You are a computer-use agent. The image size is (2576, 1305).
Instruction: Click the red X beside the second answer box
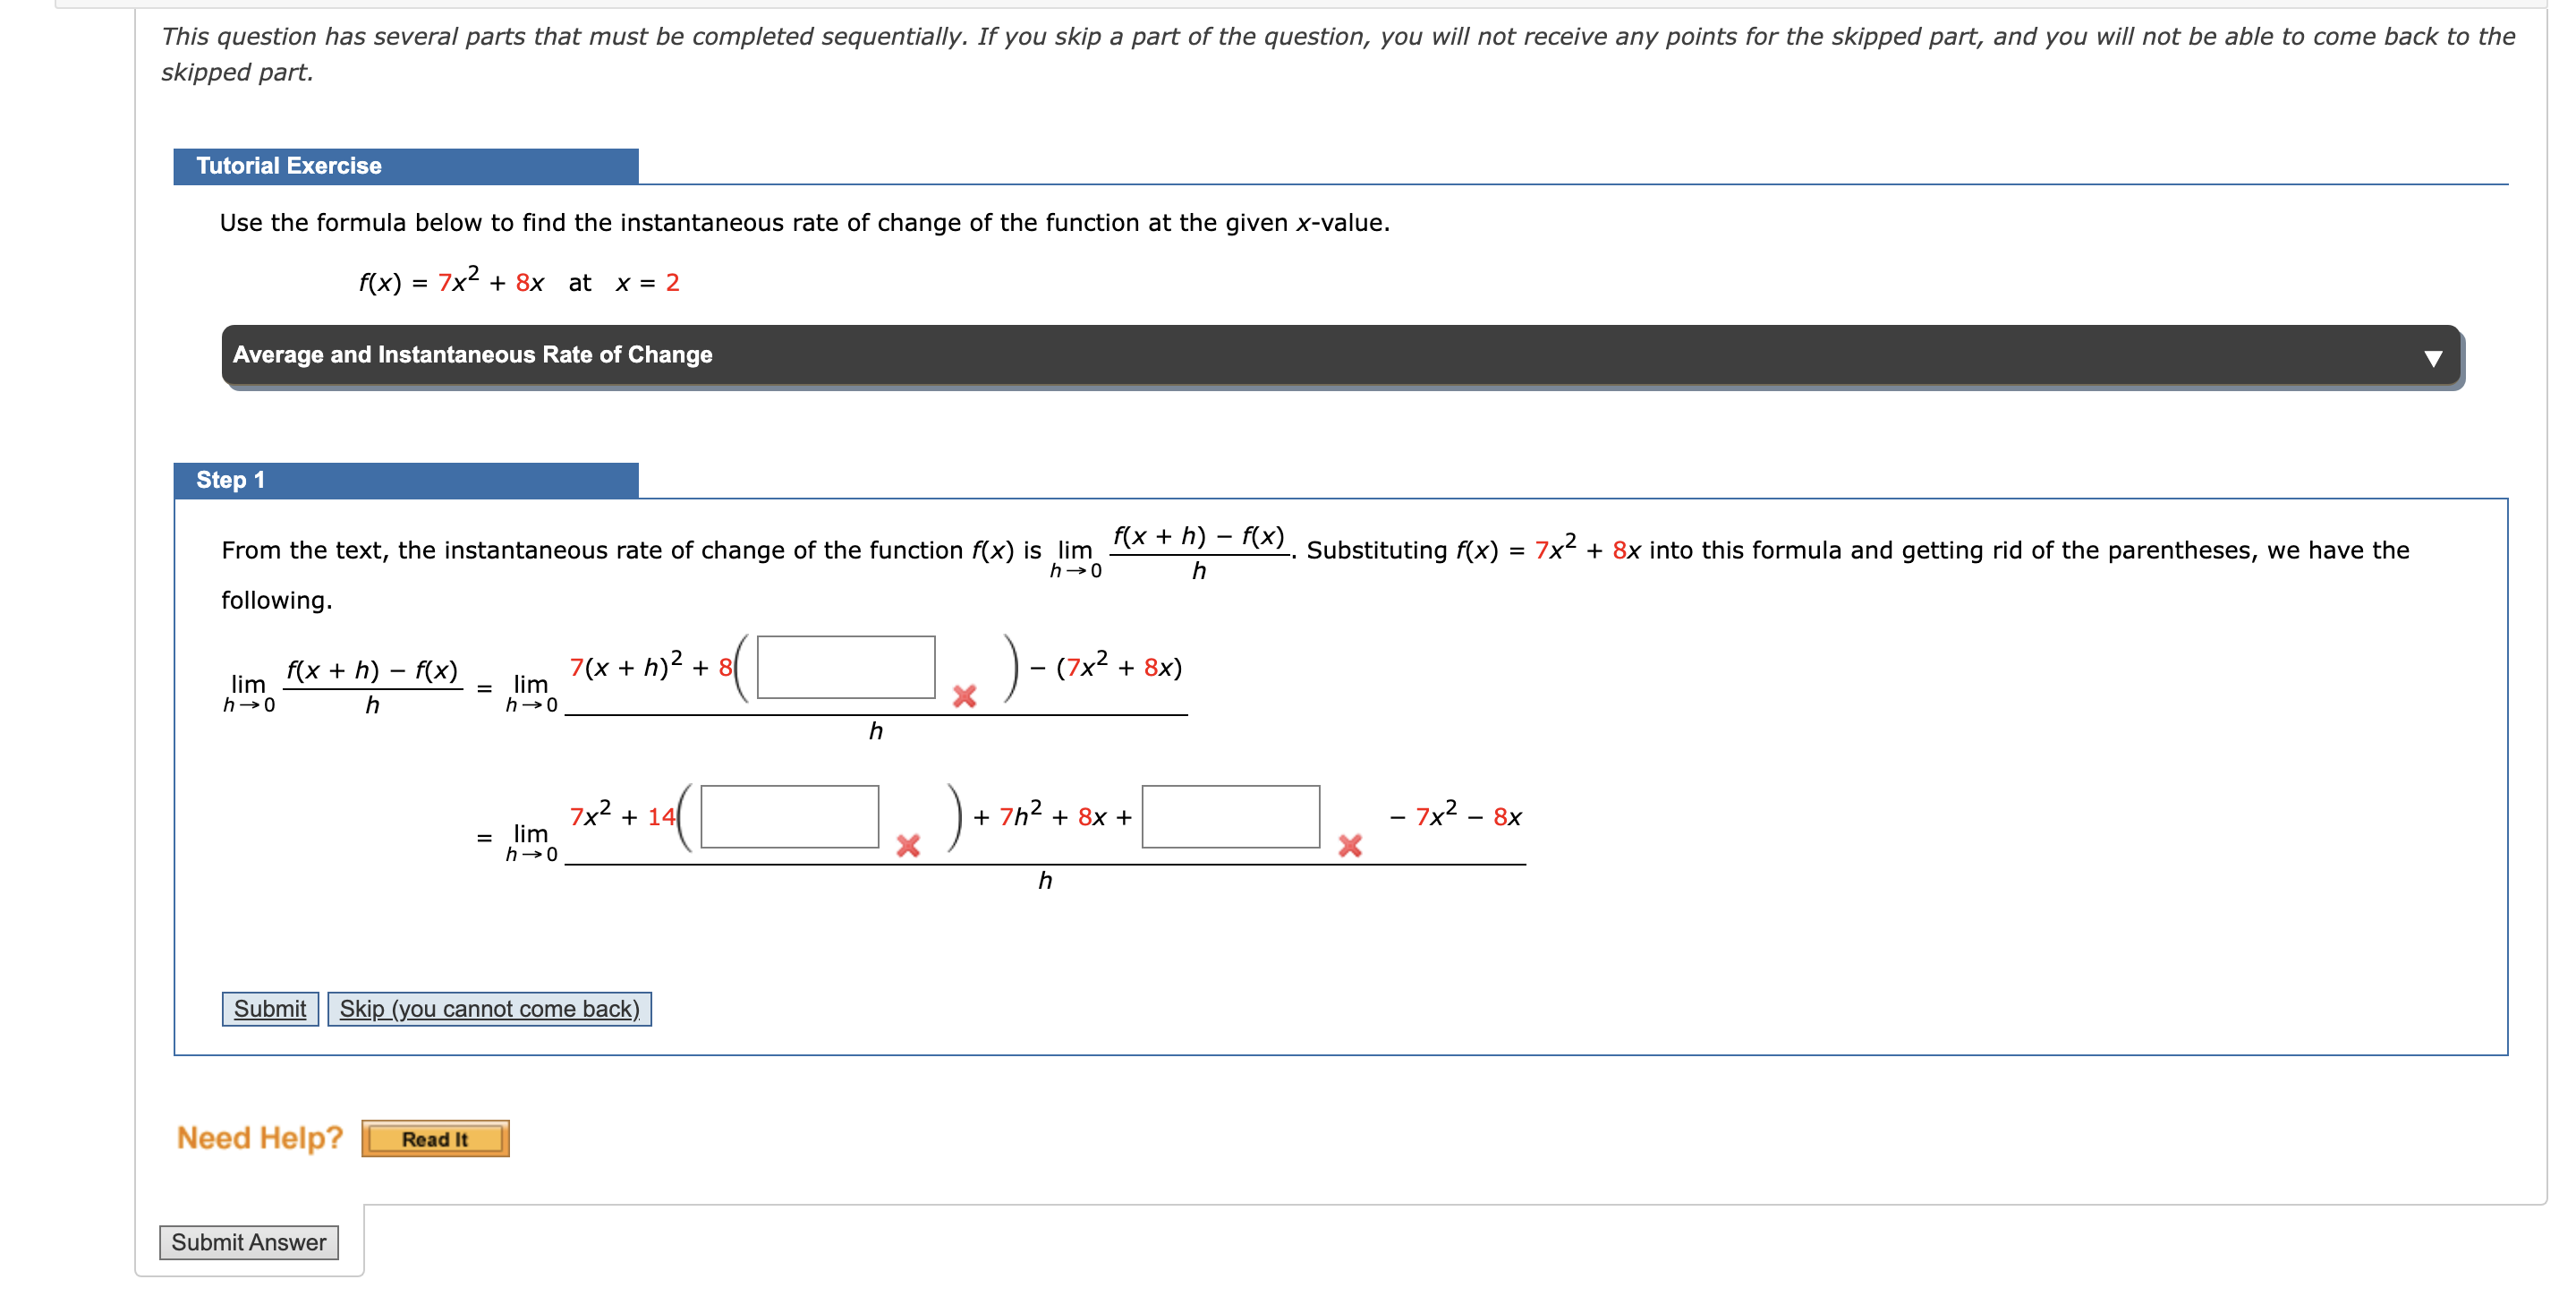tap(909, 846)
